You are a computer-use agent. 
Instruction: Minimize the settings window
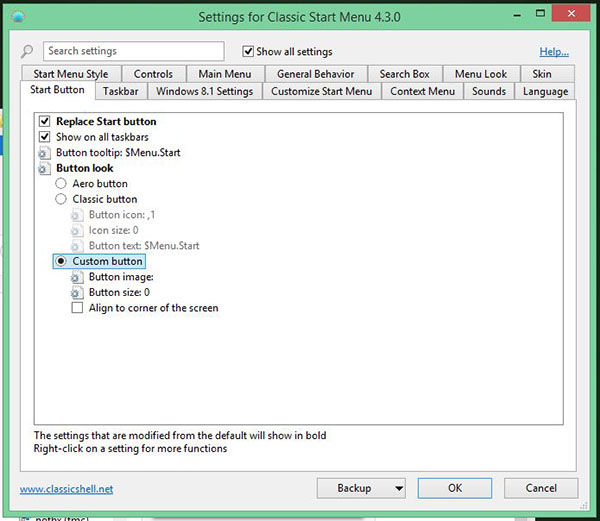coord(517,15)
